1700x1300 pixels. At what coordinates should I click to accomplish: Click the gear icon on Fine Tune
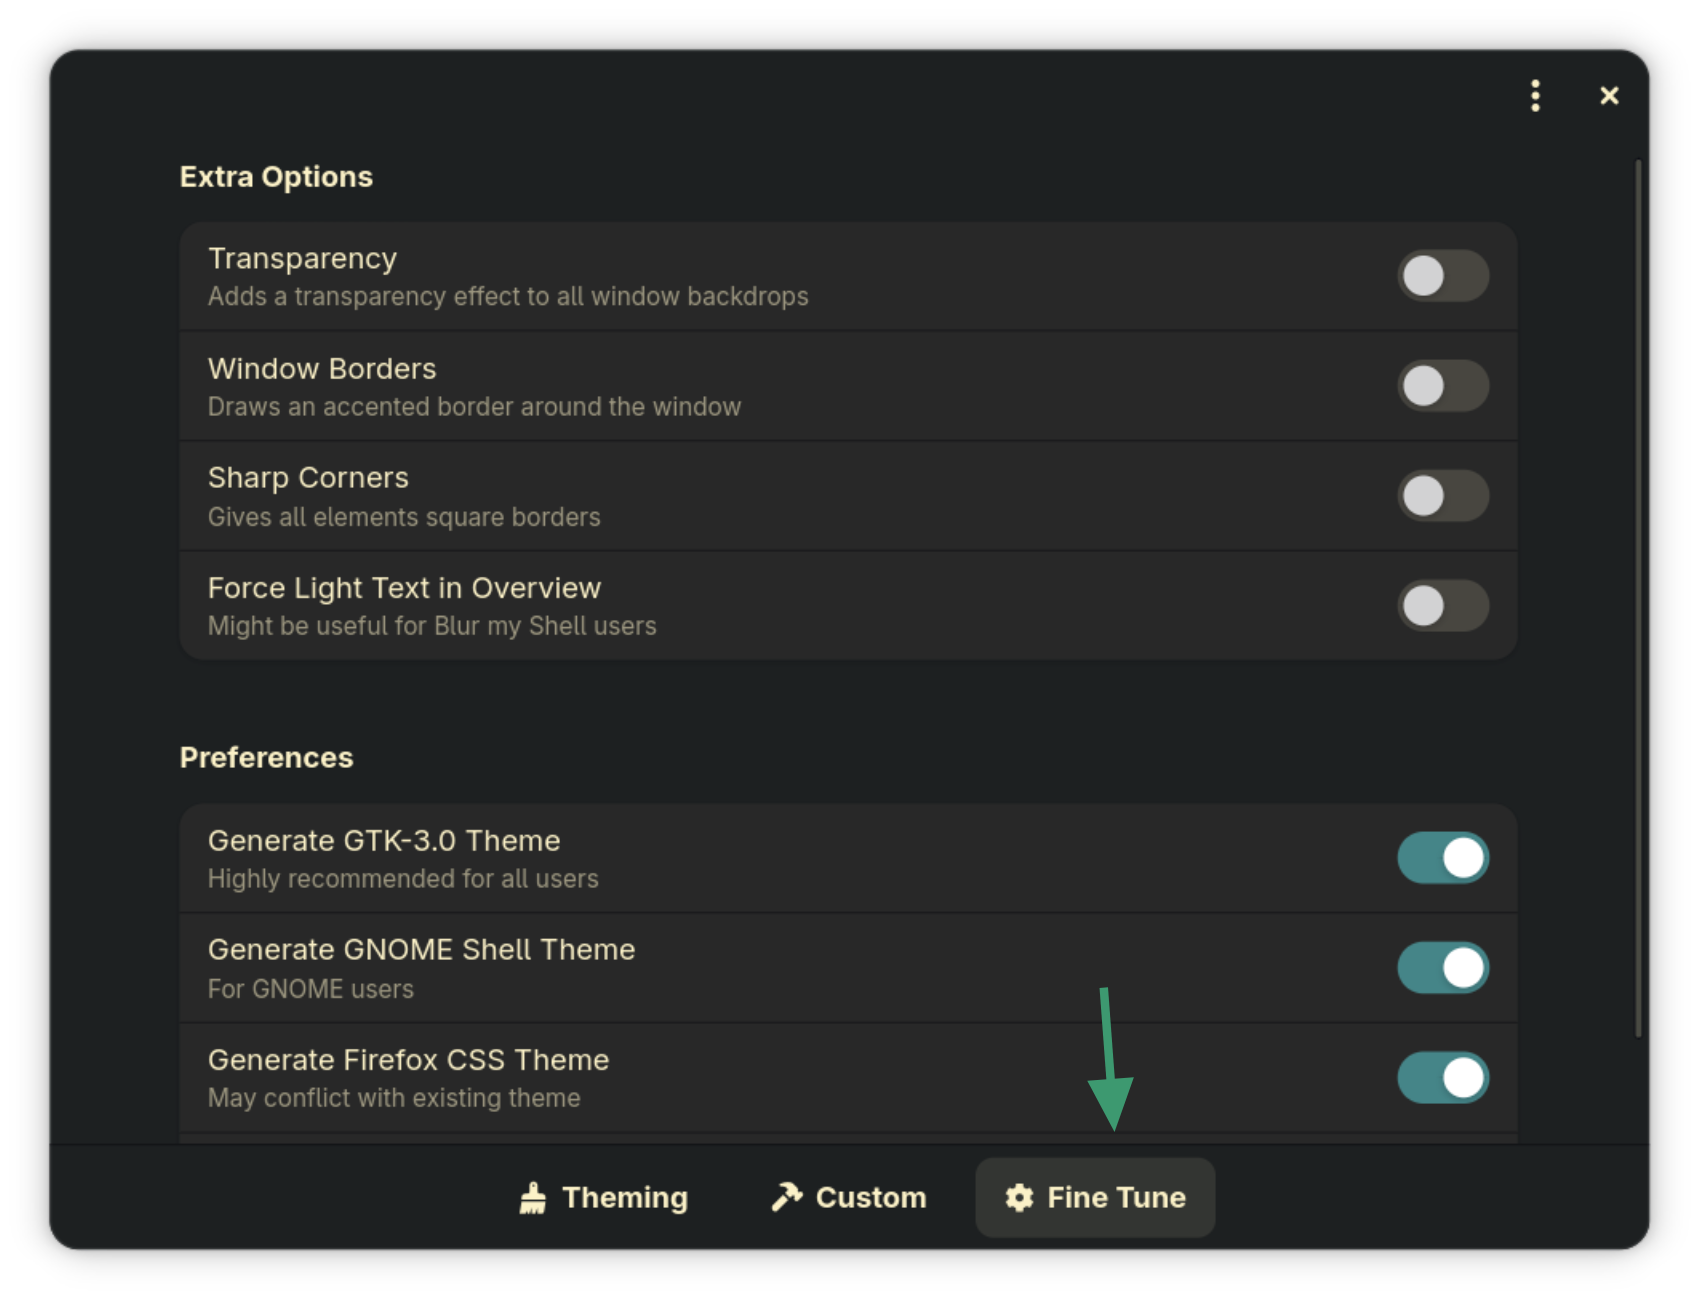click(x=1019, y=1197)
